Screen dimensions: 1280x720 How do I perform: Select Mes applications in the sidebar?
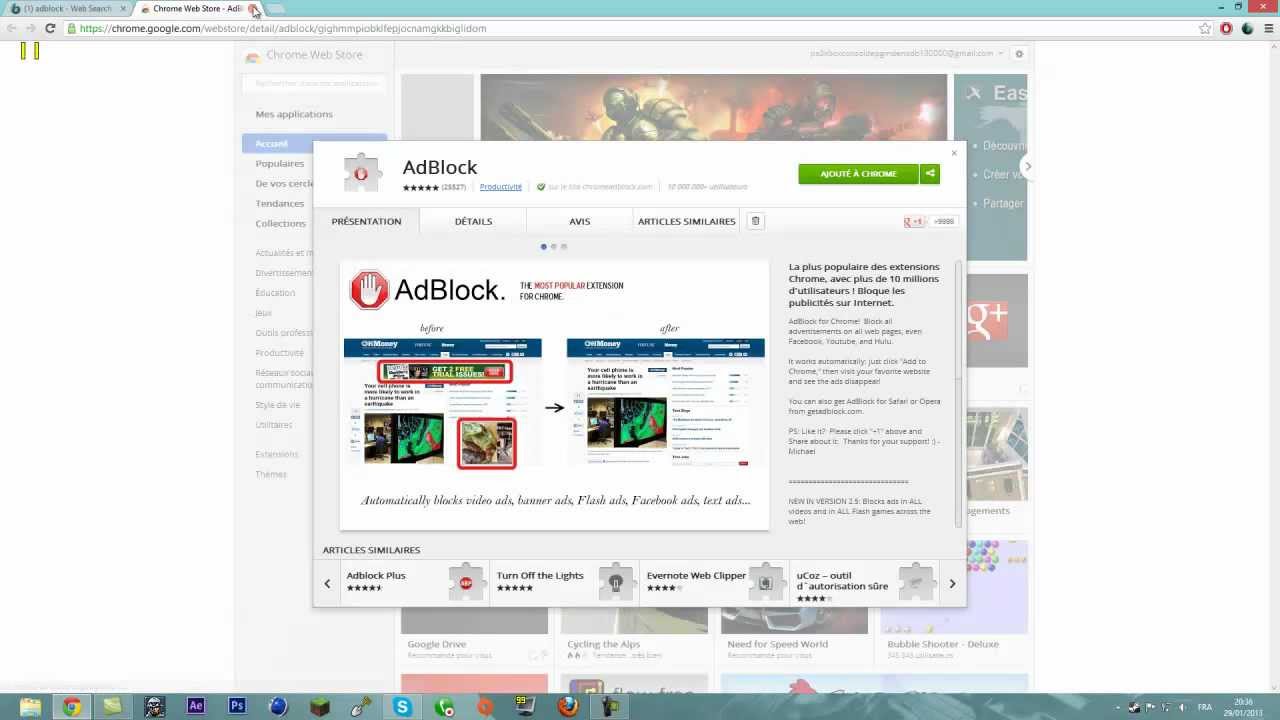click(294, 114)
